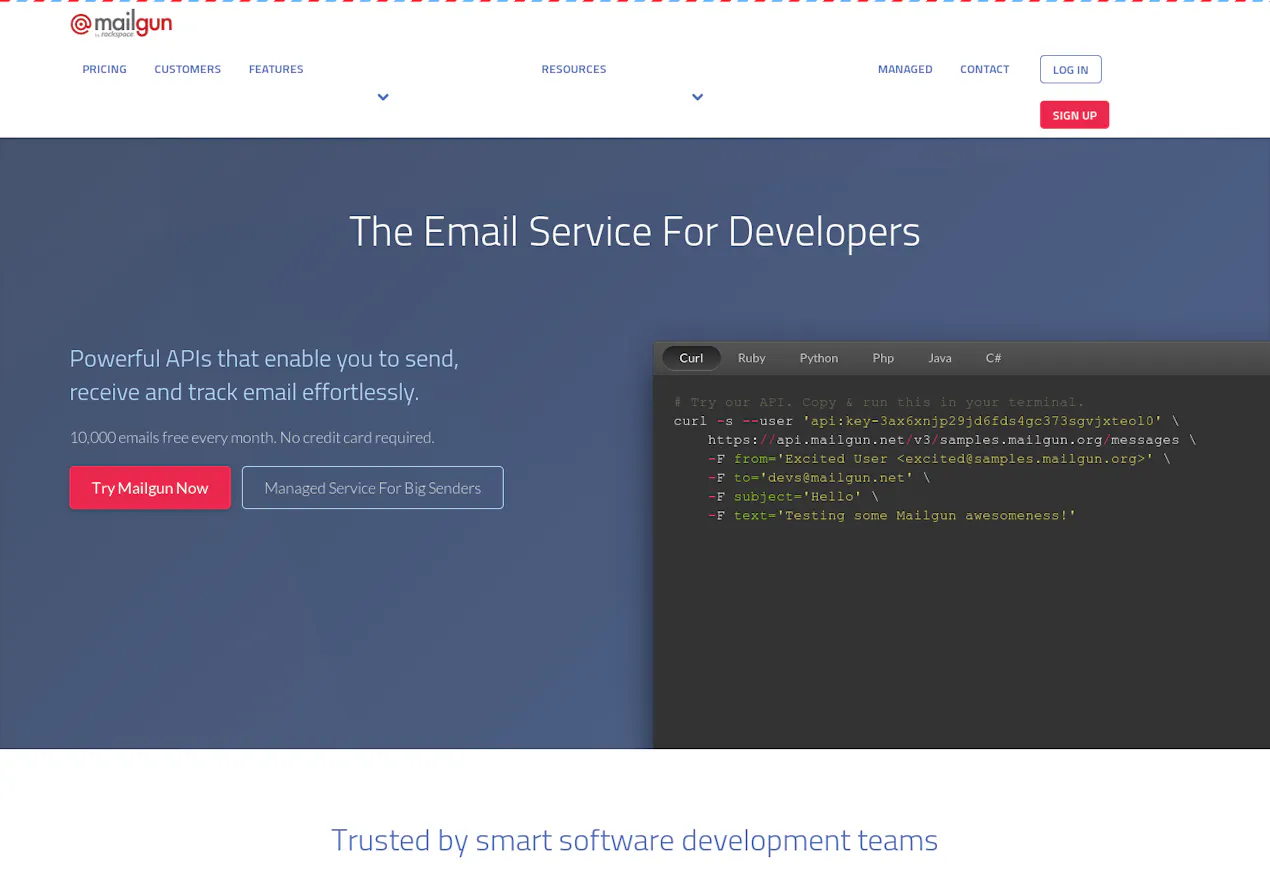The image size is (1270, 890).
Task: Open the Resources menu item
Action: tap(574, 69)
